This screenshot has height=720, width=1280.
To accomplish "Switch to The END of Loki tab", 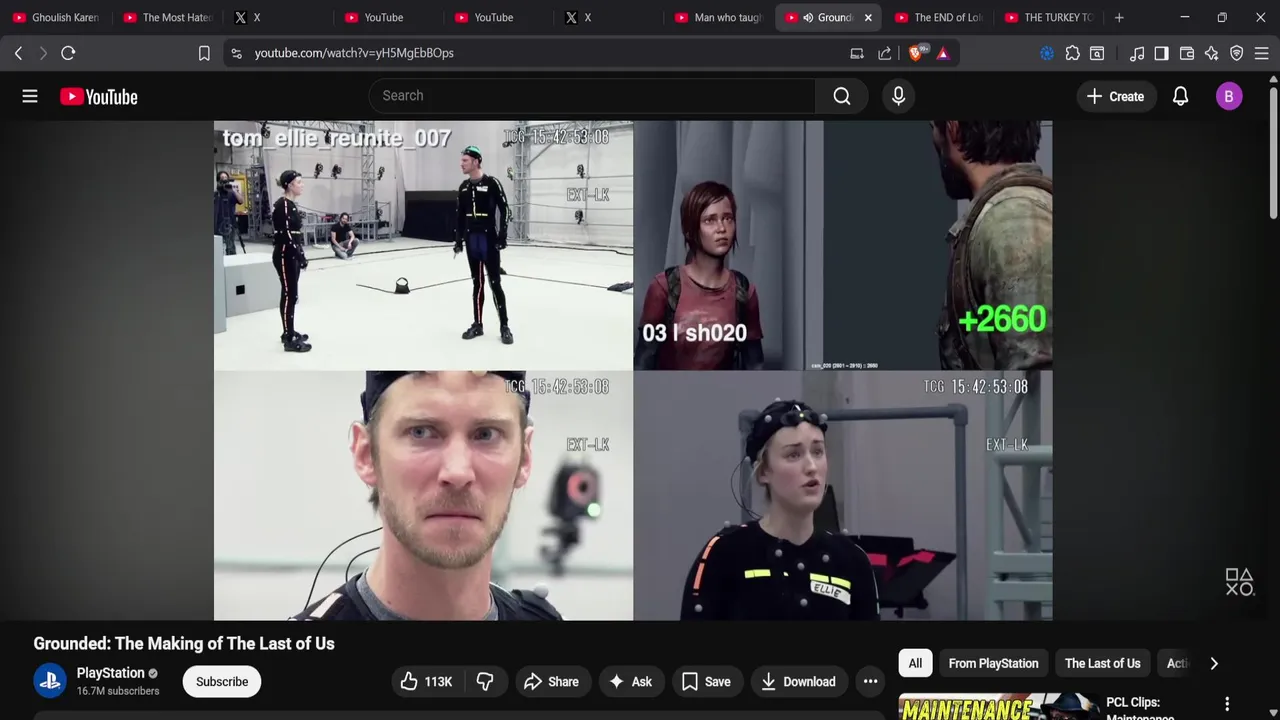I will pos(937,17).
